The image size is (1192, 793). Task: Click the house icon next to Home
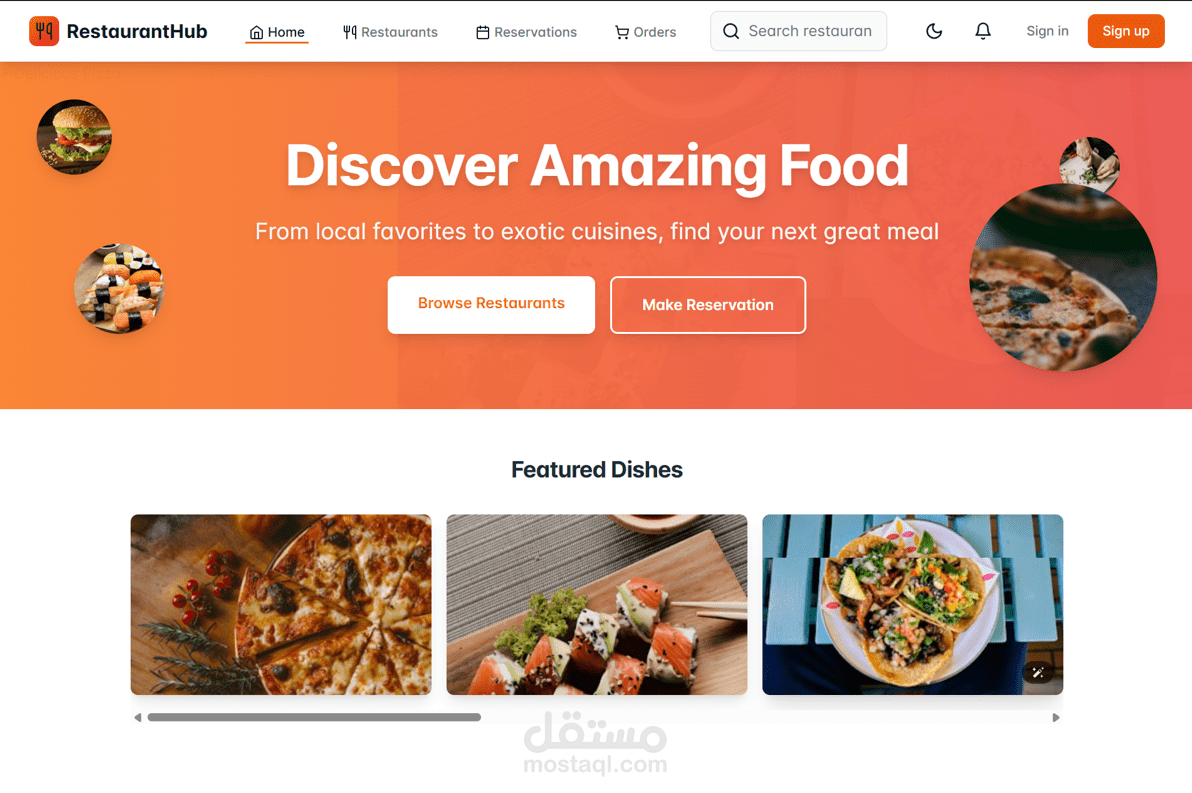coord(256,32)
